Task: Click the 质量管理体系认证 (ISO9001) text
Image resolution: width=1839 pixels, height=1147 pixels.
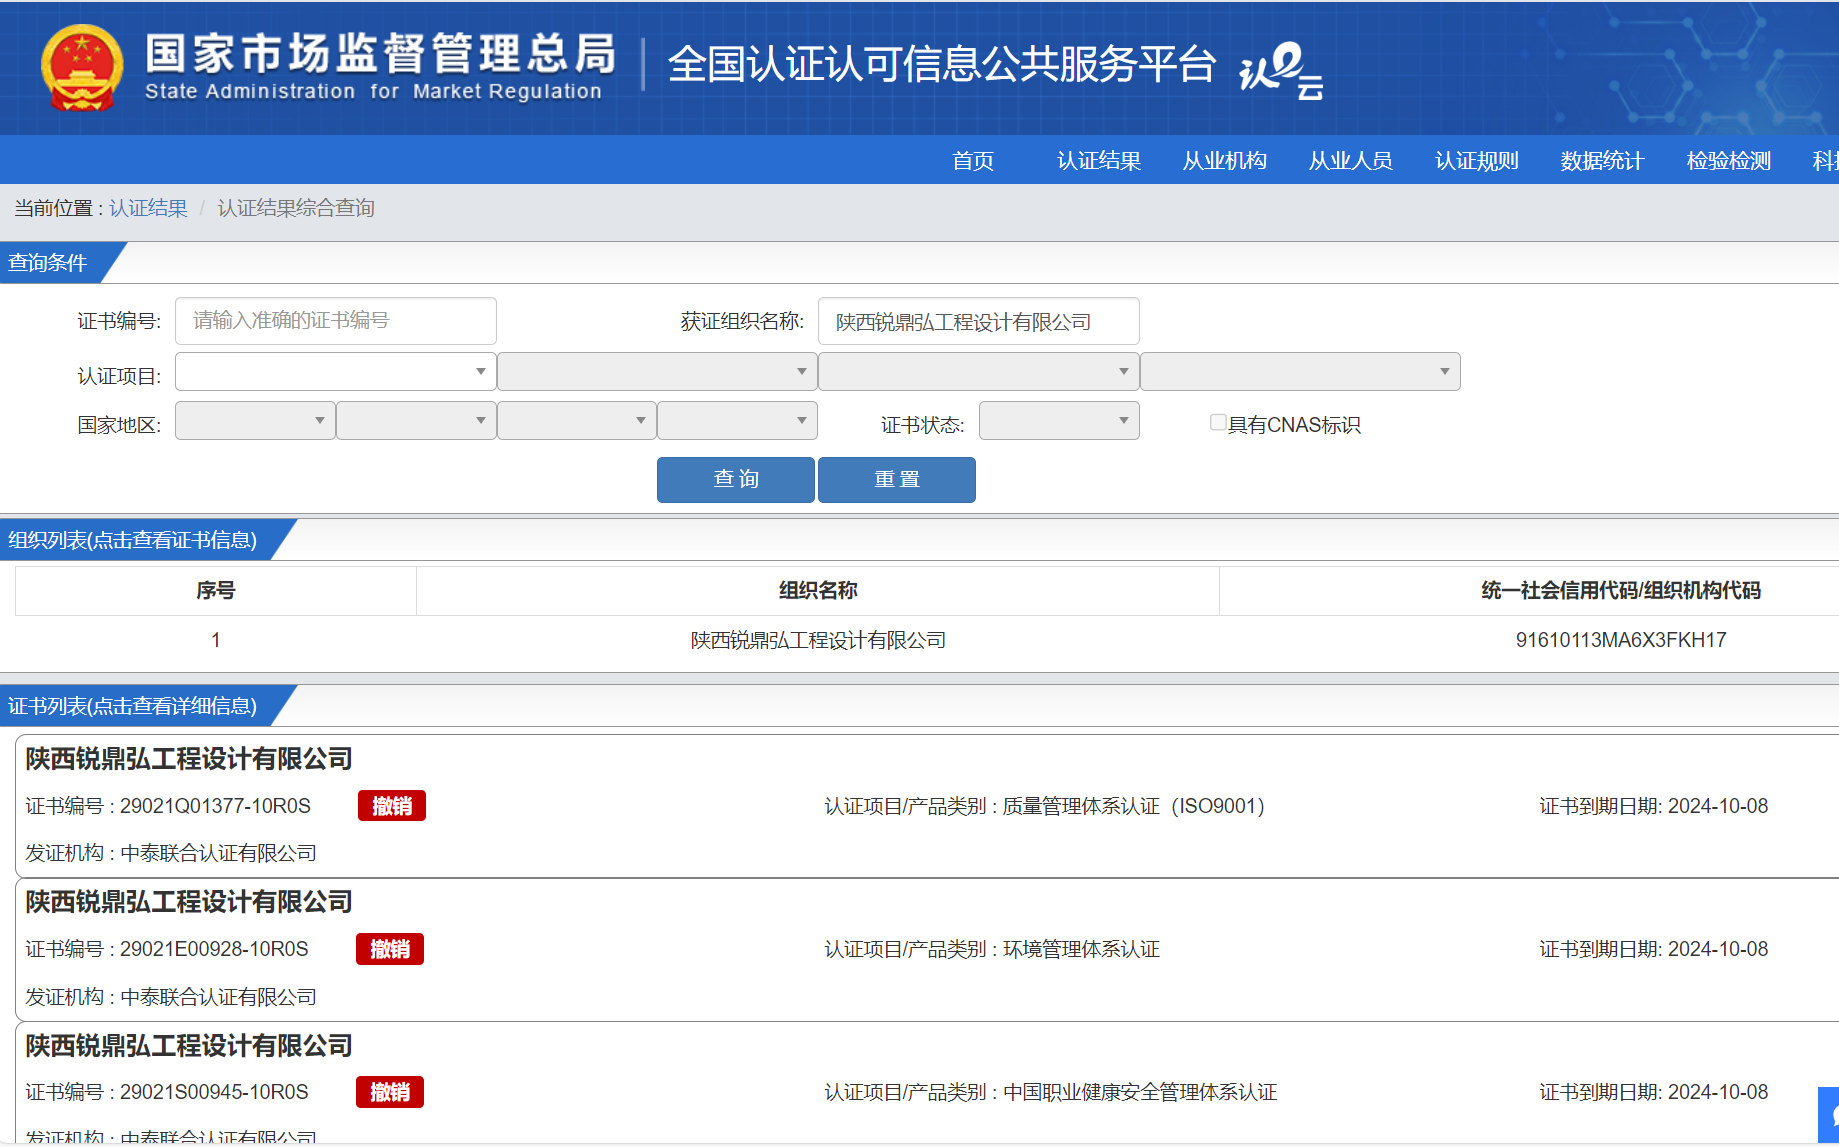Action: pyautogui.click(x=1134, y=806)
